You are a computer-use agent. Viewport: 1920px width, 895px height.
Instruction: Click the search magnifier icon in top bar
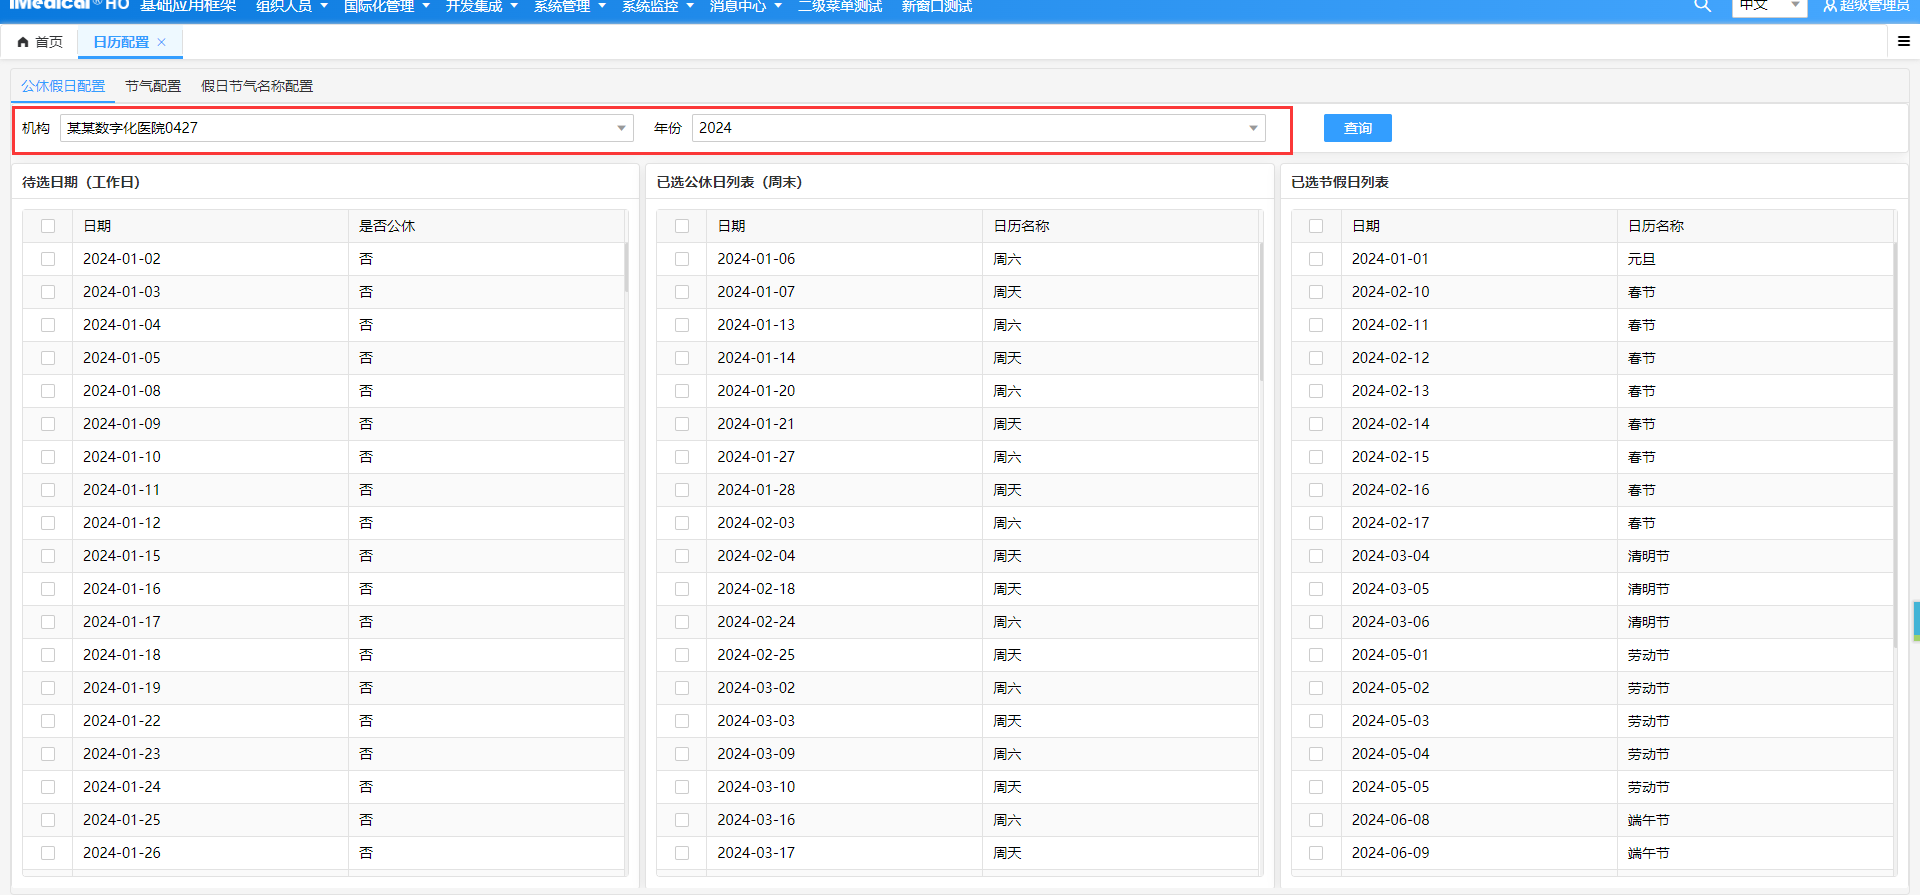(x=1702, y=6)
